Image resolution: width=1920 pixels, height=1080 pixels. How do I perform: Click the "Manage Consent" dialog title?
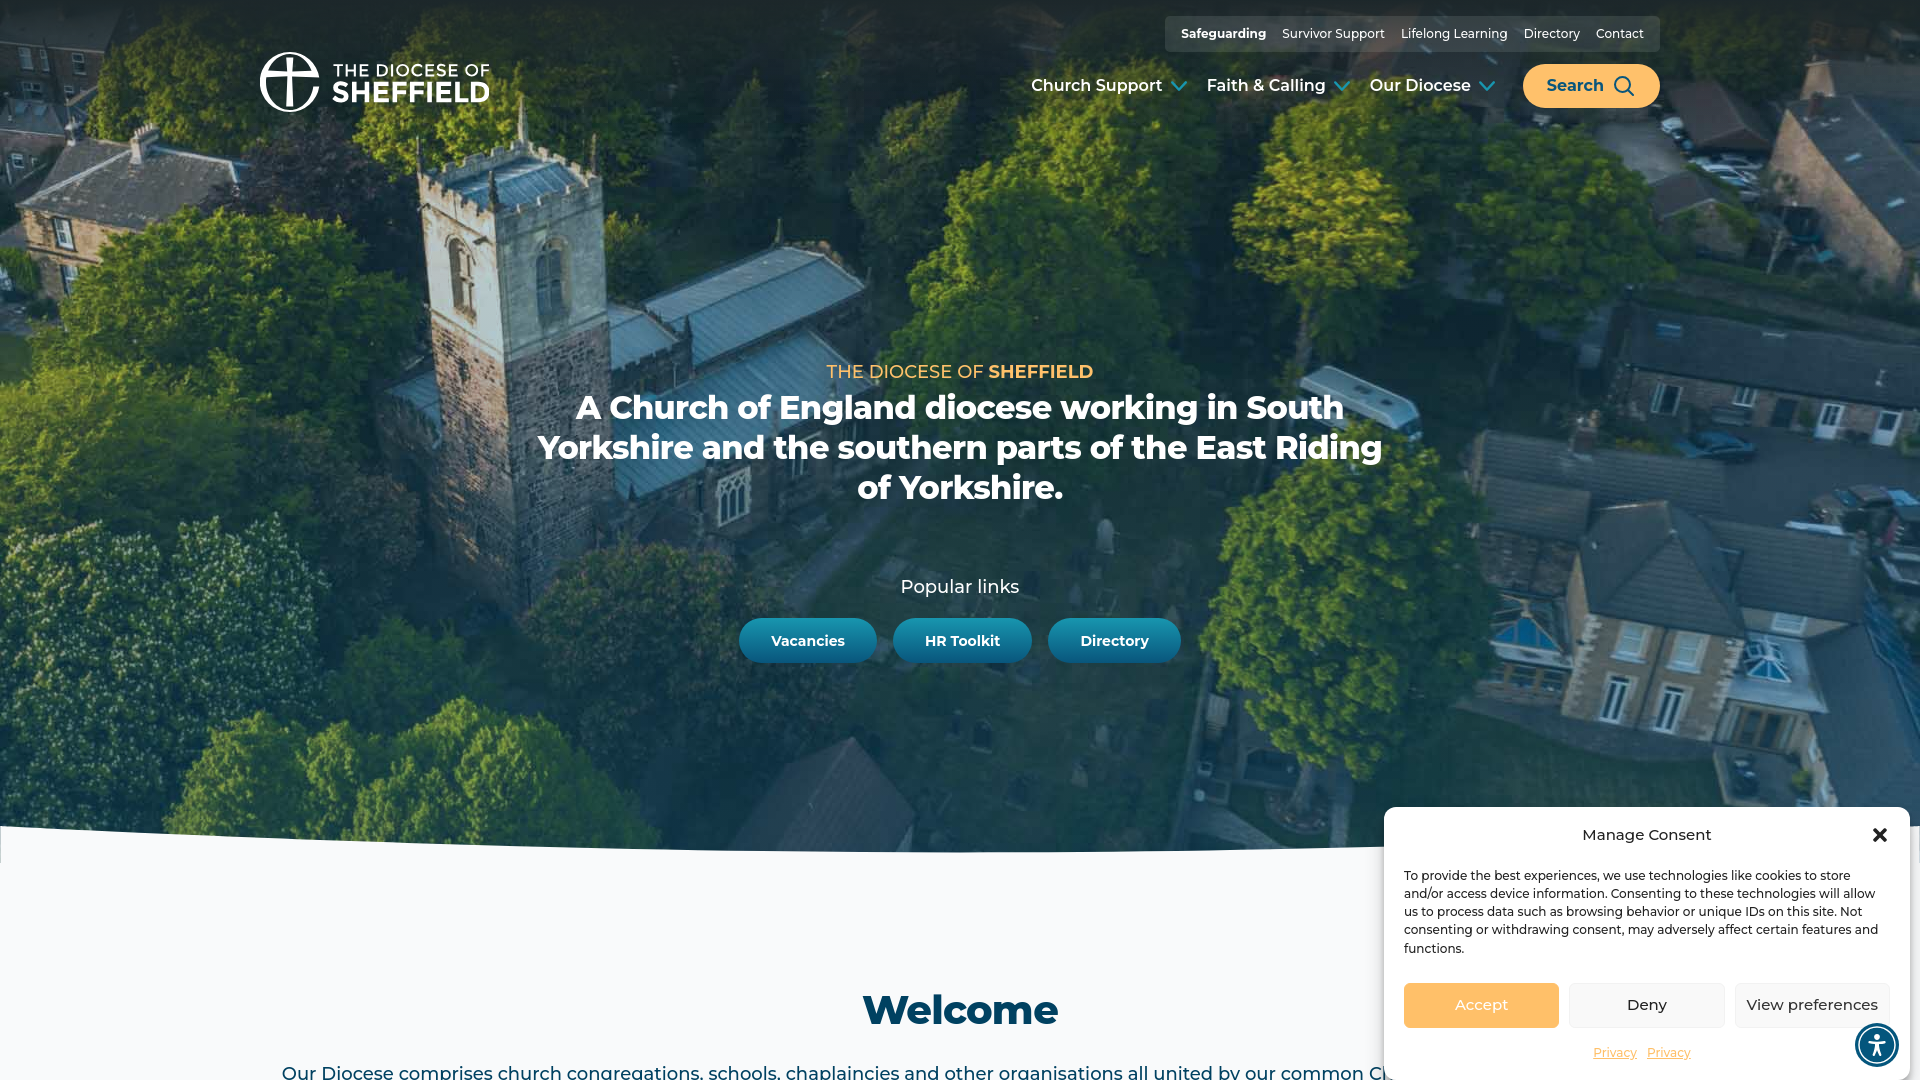(x=1646, y=835)
